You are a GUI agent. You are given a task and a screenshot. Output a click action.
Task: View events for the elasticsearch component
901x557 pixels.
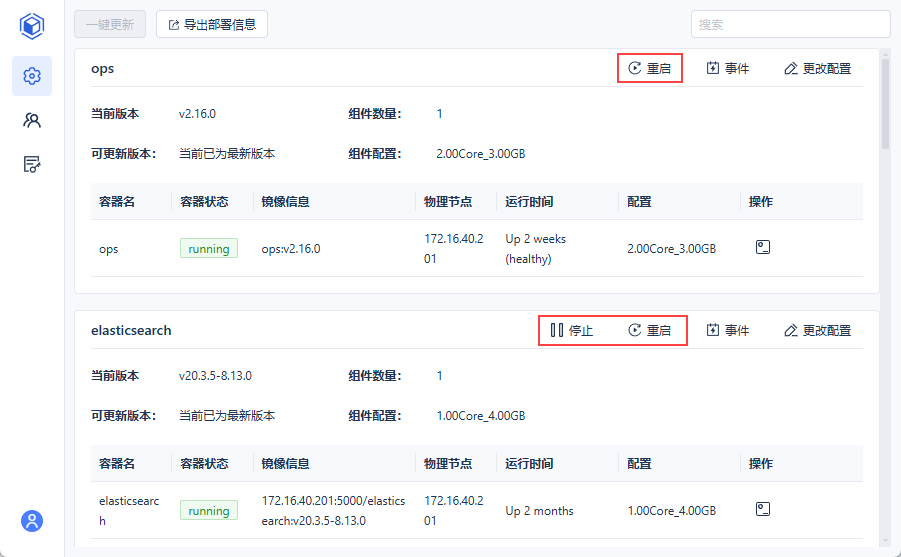tap(727, 330)
